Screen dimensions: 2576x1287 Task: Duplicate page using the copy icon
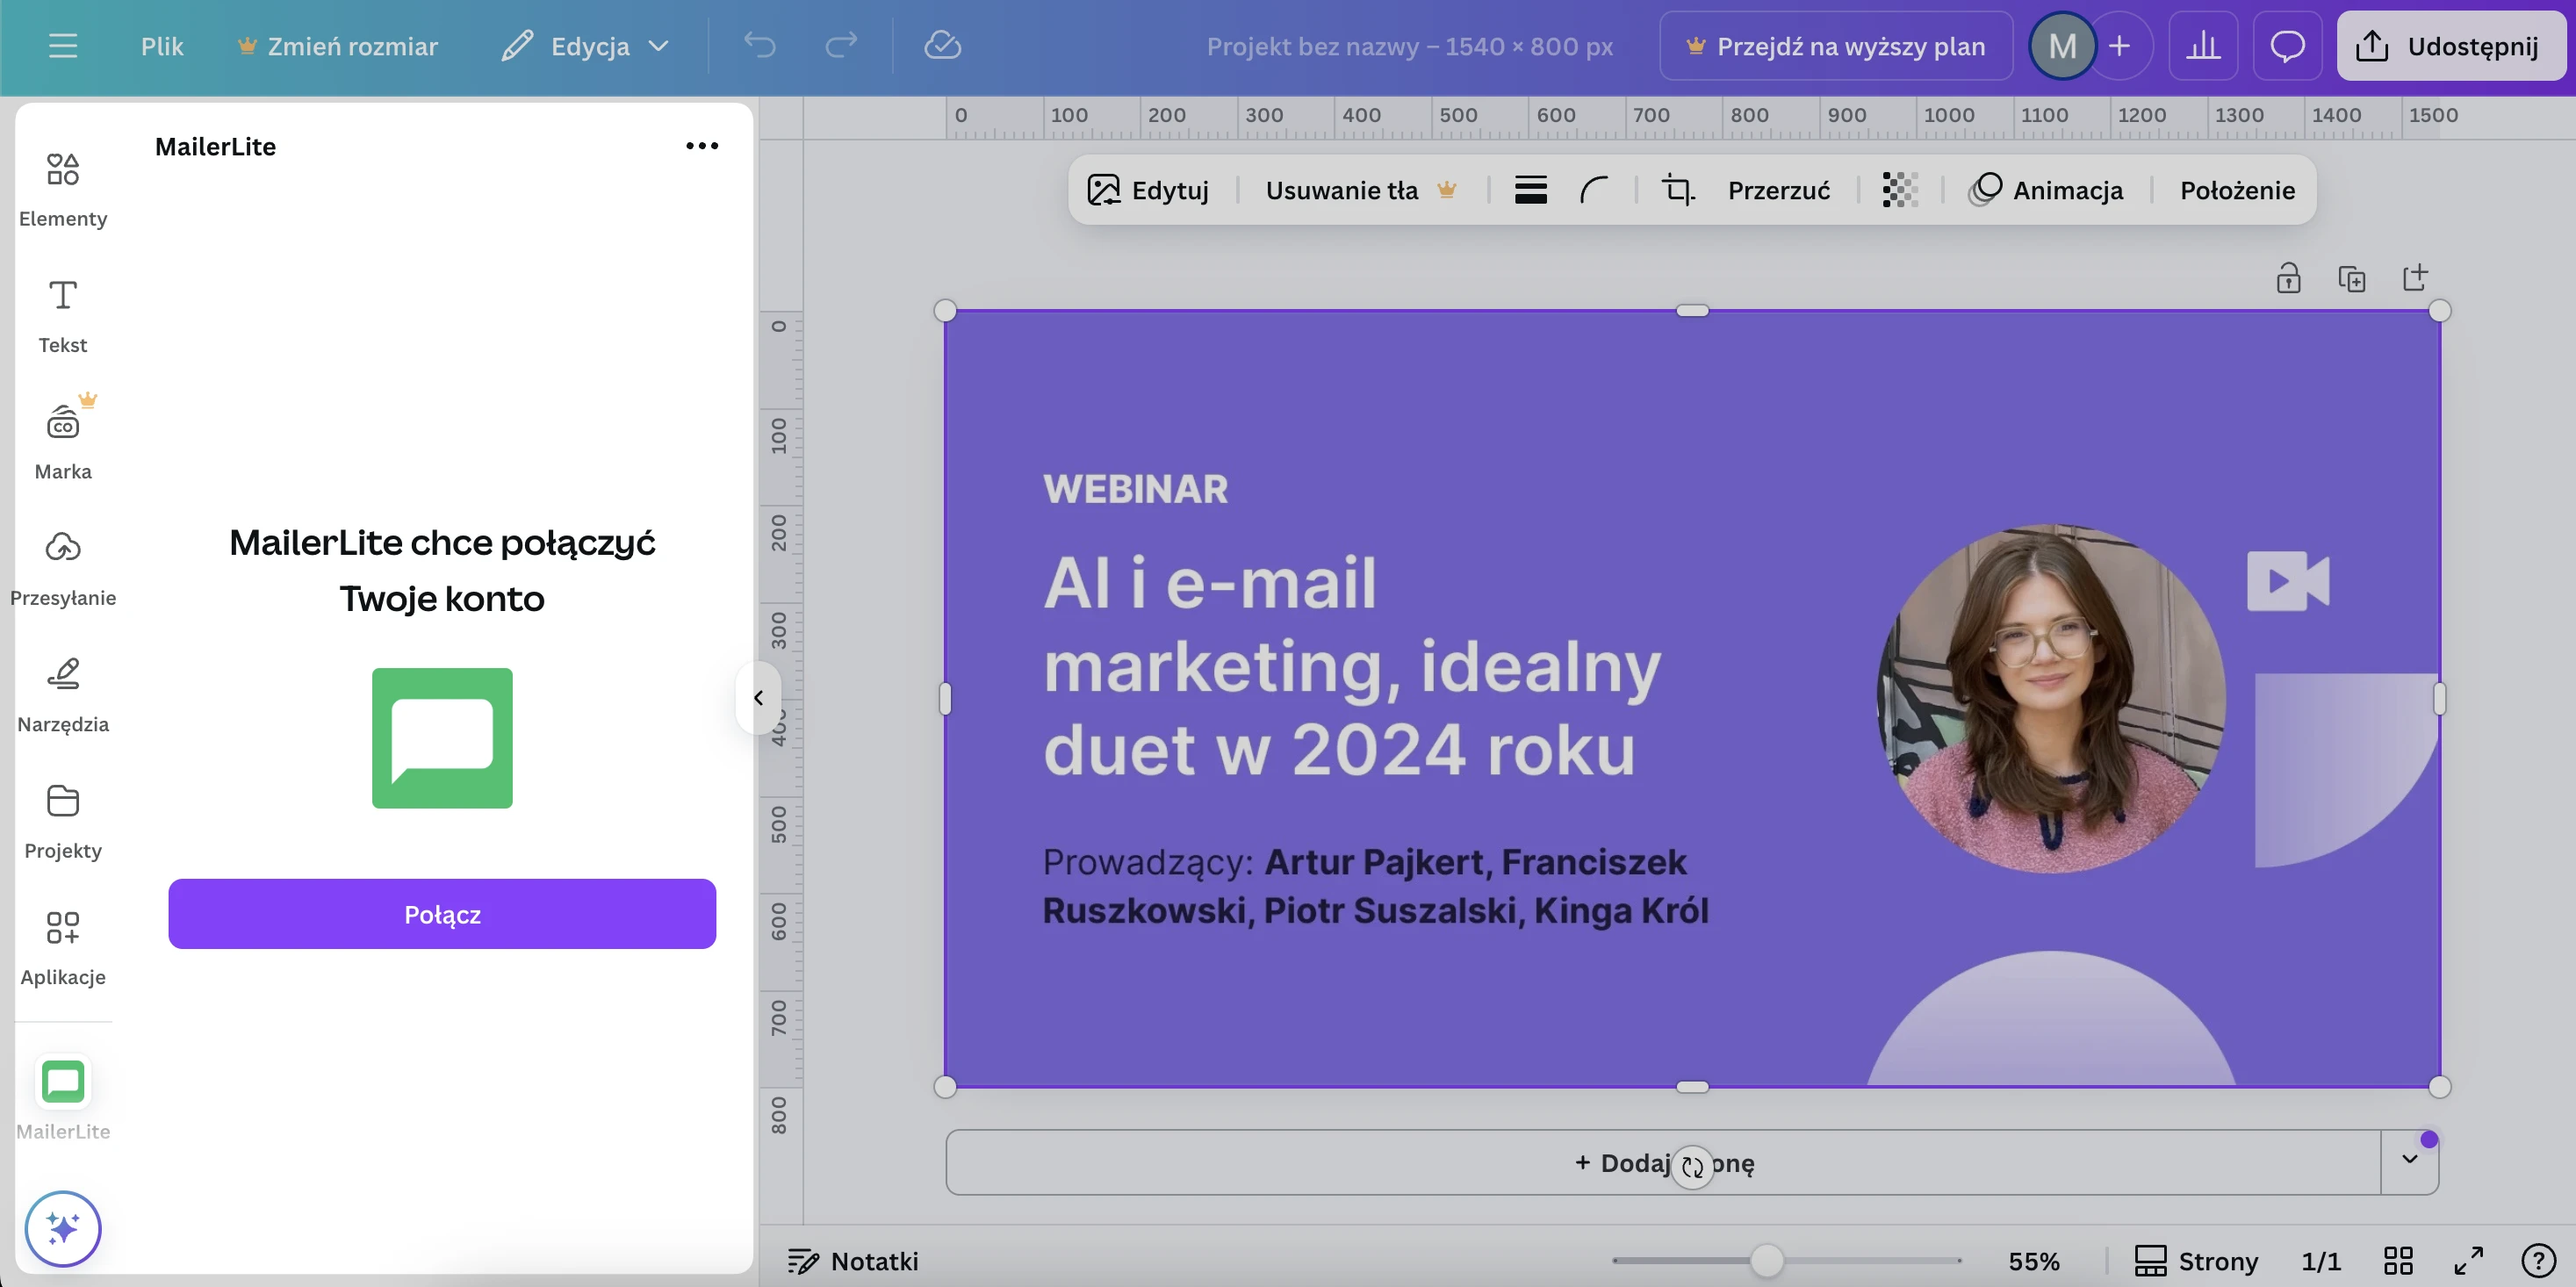coord(2351,279)
